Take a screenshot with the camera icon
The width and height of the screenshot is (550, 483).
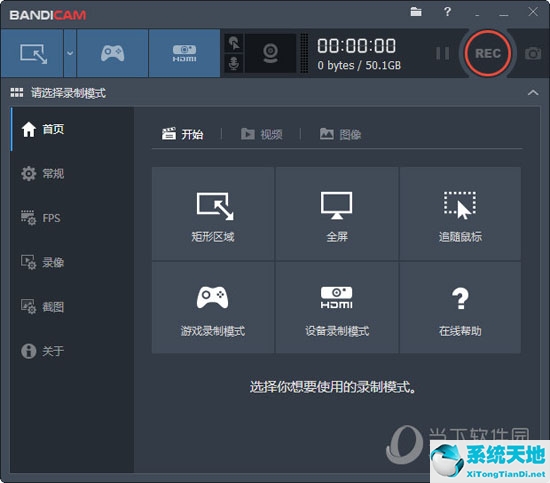(x=533, y=54)
